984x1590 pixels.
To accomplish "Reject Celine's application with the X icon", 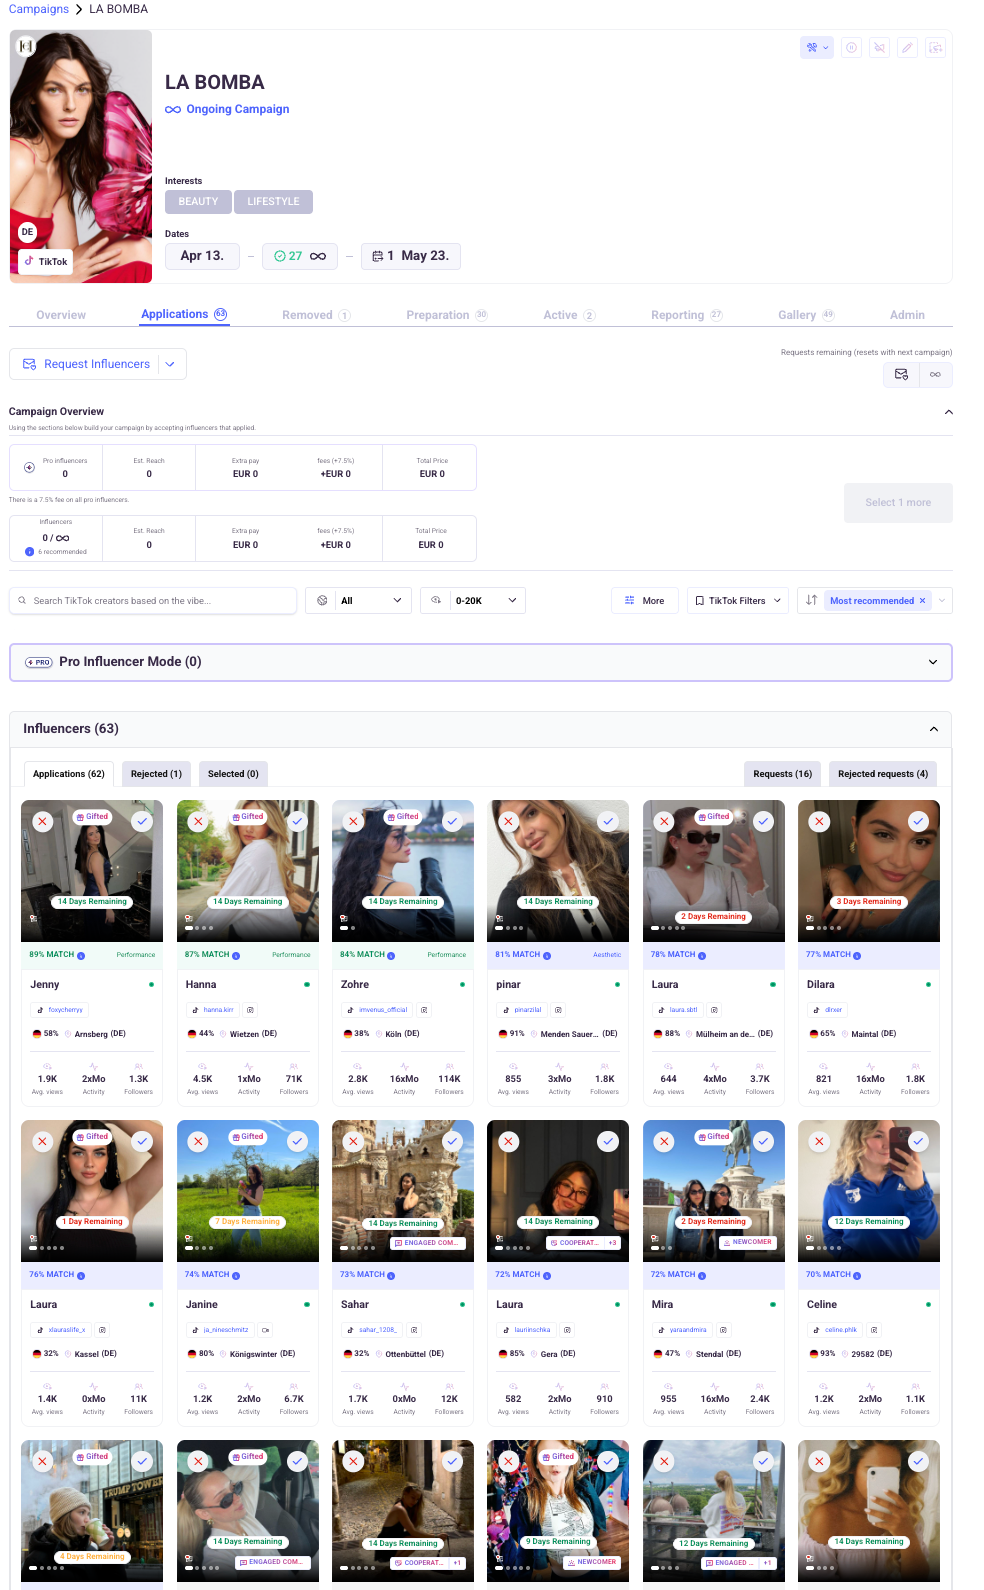I will click(819, 1141).
